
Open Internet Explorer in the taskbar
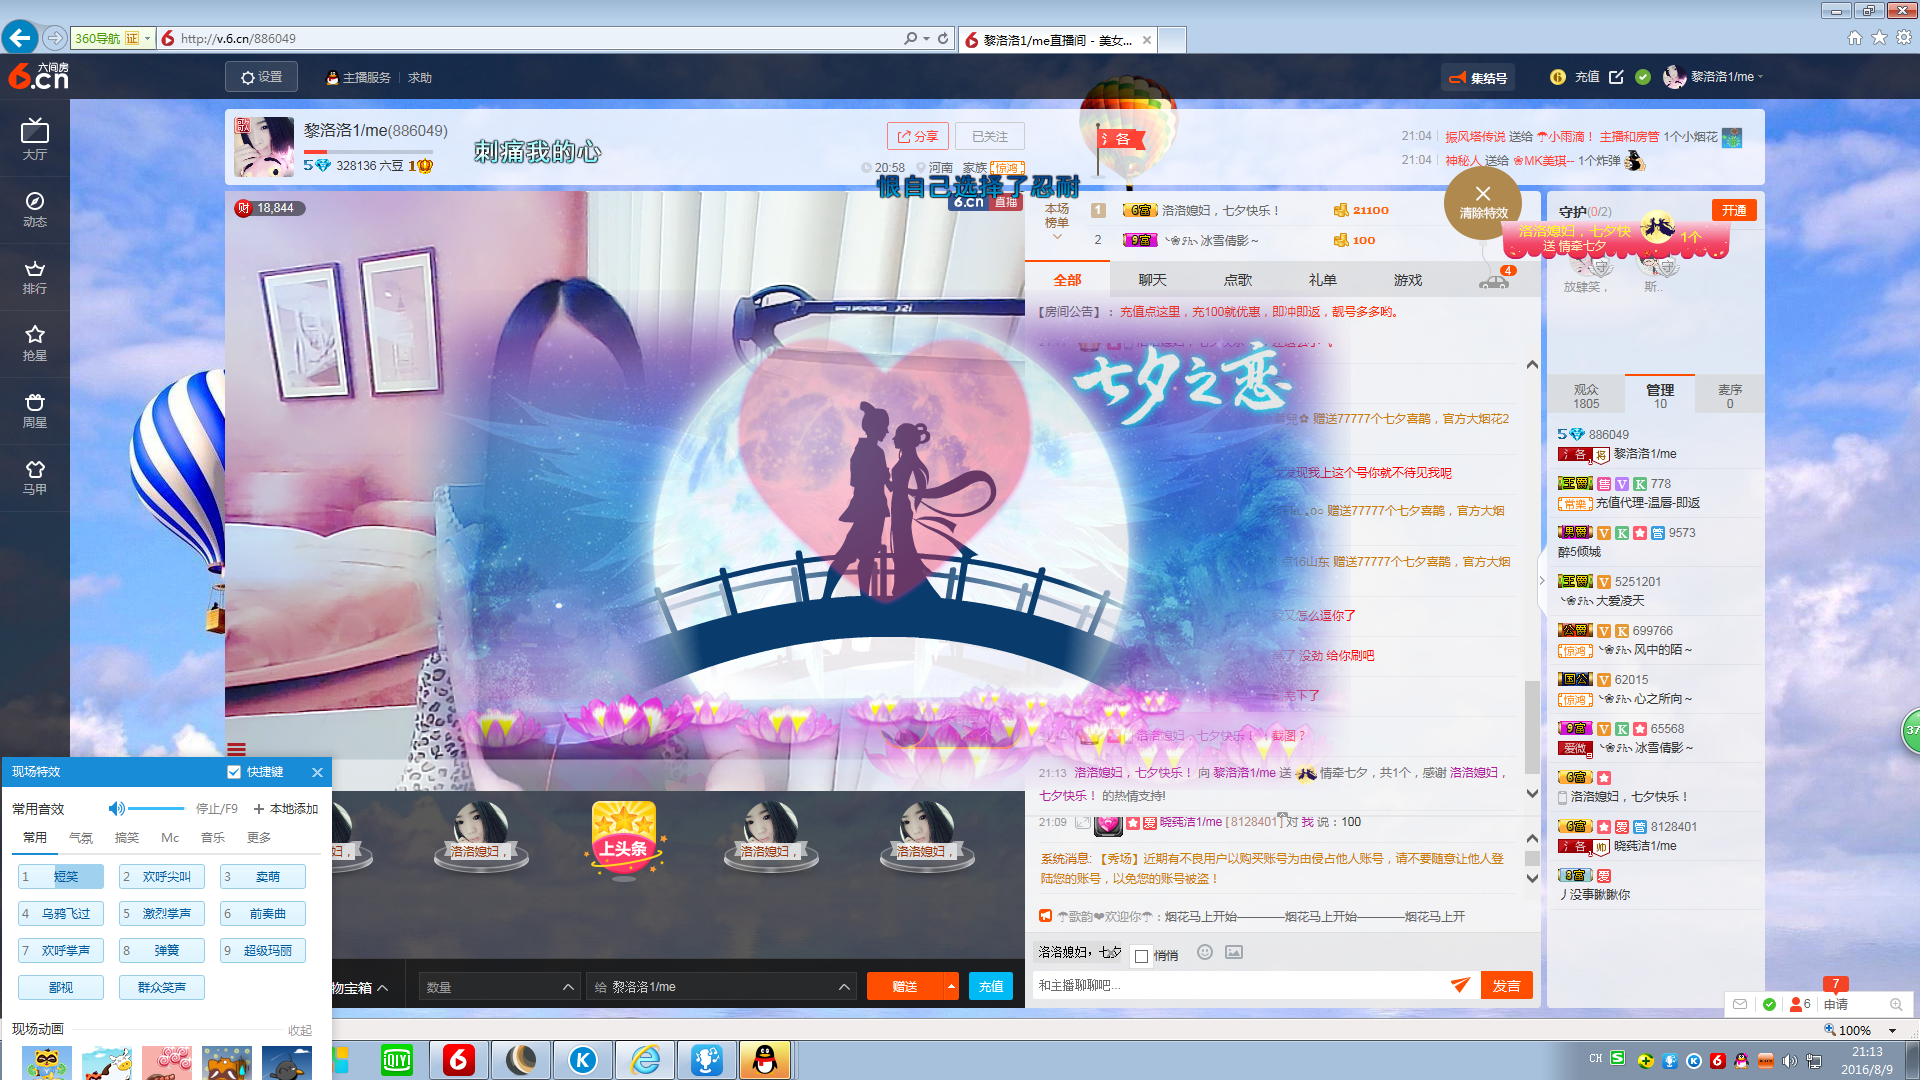pos(645,1060)
